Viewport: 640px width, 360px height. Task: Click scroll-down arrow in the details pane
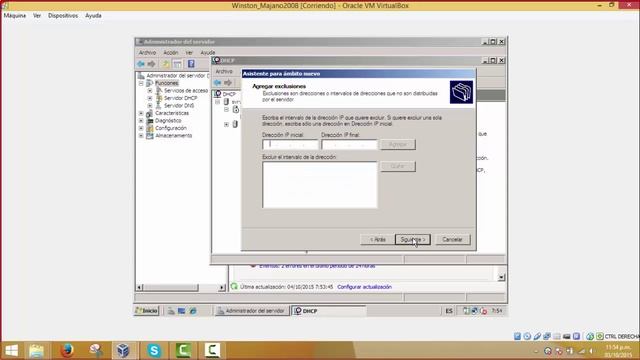point(501,277)
